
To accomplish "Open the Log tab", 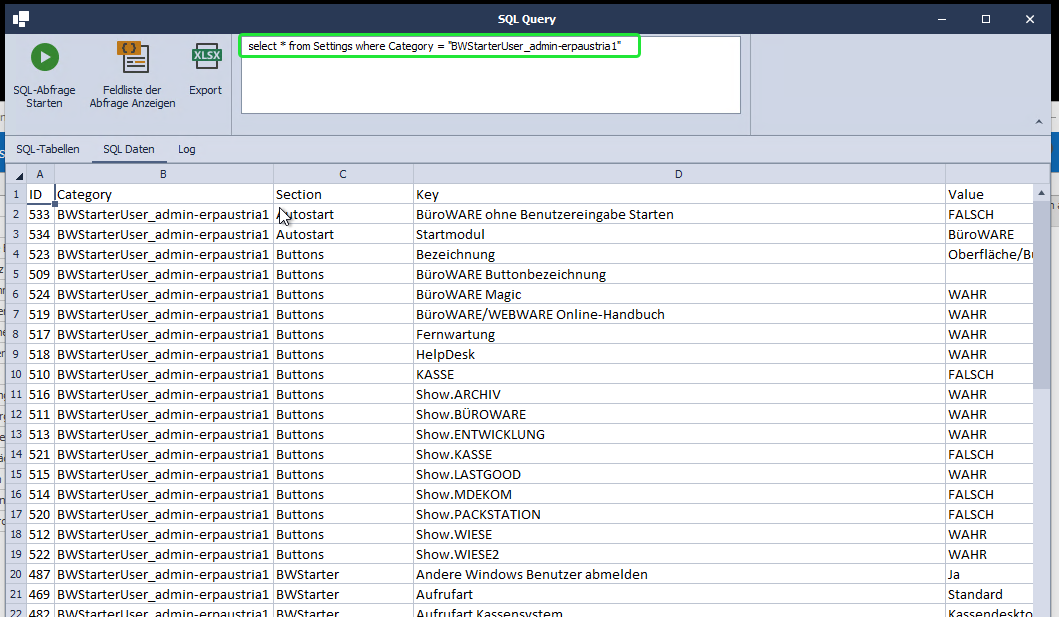I will click(187, 149).
